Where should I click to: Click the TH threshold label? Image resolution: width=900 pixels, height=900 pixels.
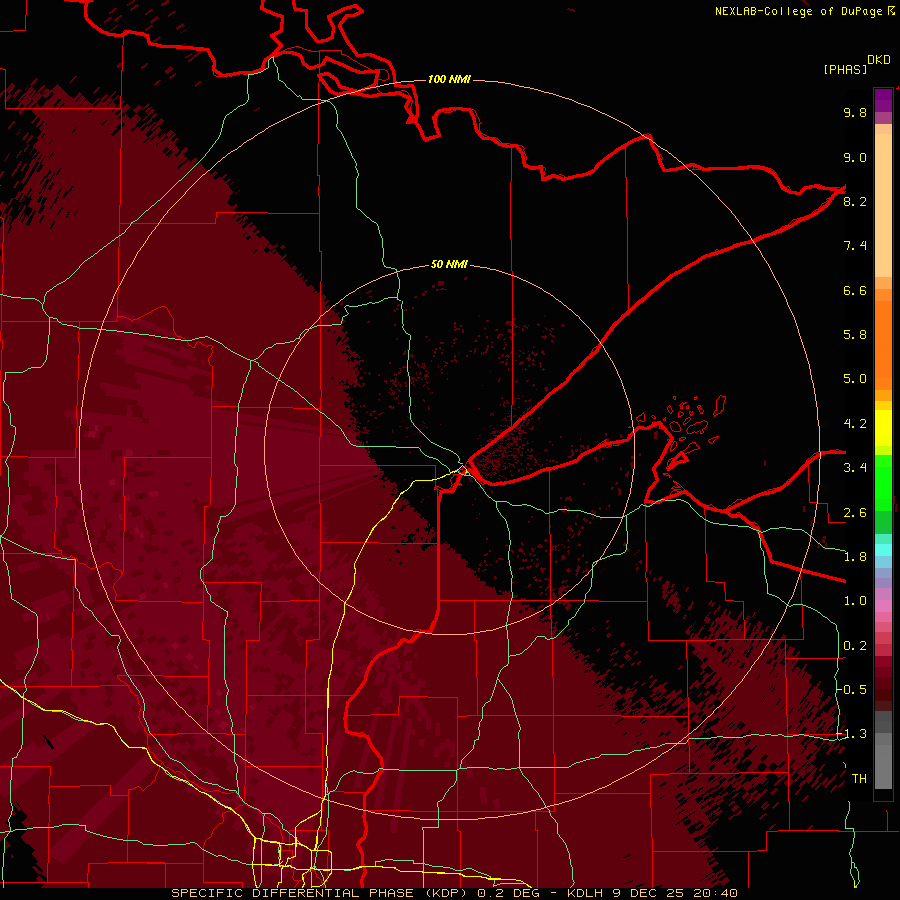pos(859,779)
